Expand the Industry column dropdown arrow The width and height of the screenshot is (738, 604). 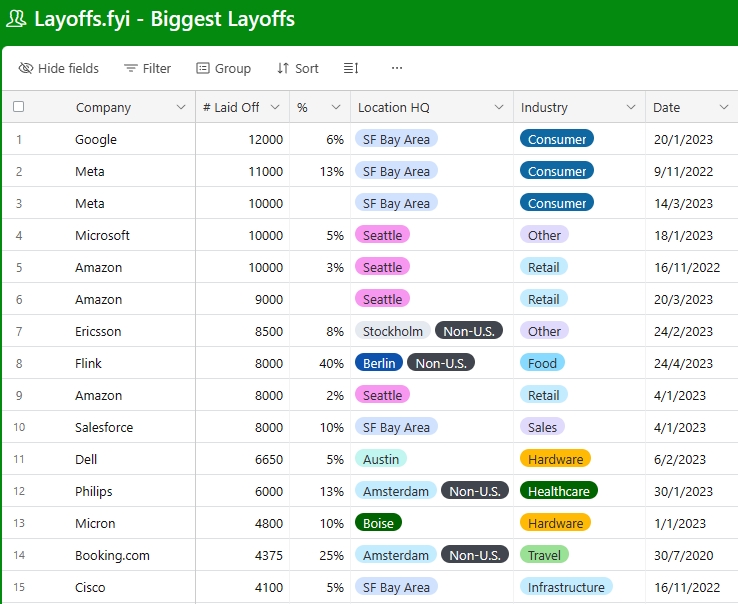click(631, 107)
